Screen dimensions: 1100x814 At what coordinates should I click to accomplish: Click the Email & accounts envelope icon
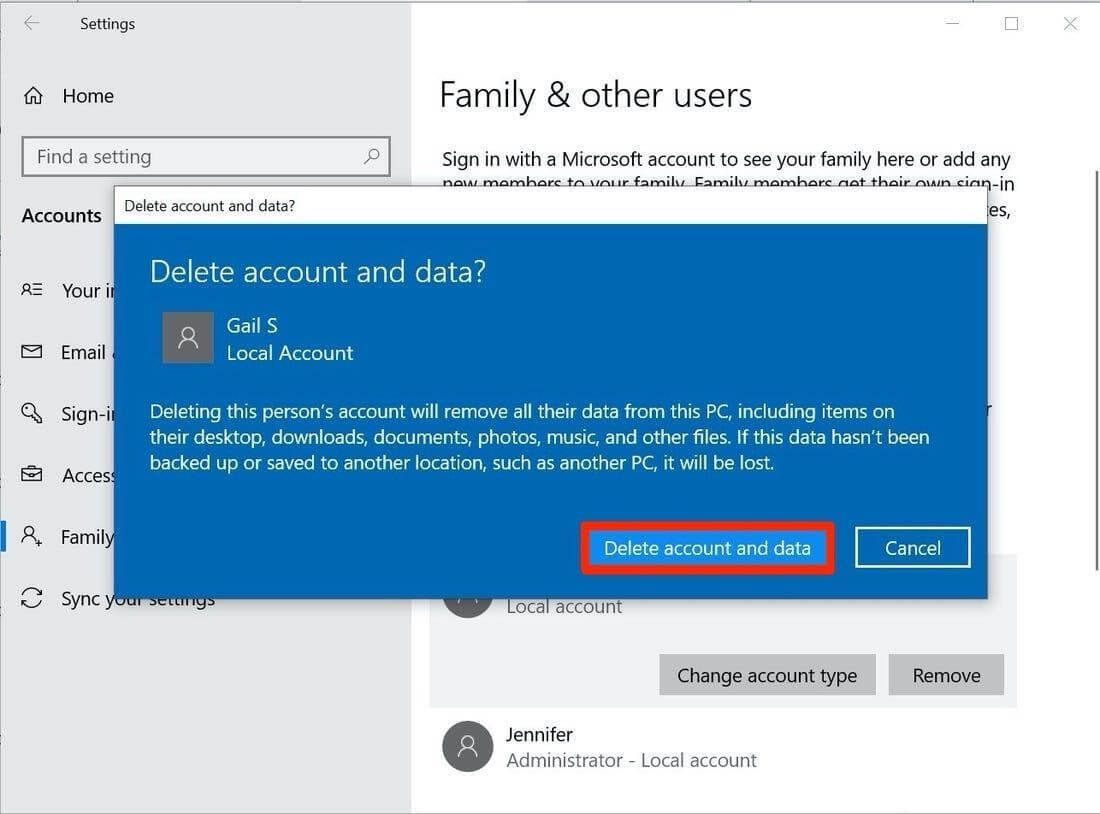pyautogui.click(x=32, y=352)
